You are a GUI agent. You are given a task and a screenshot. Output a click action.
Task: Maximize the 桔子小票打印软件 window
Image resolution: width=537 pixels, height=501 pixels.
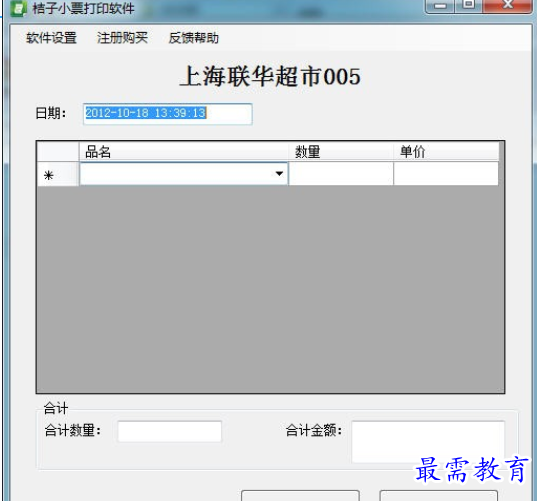click(x=469, y=6)
